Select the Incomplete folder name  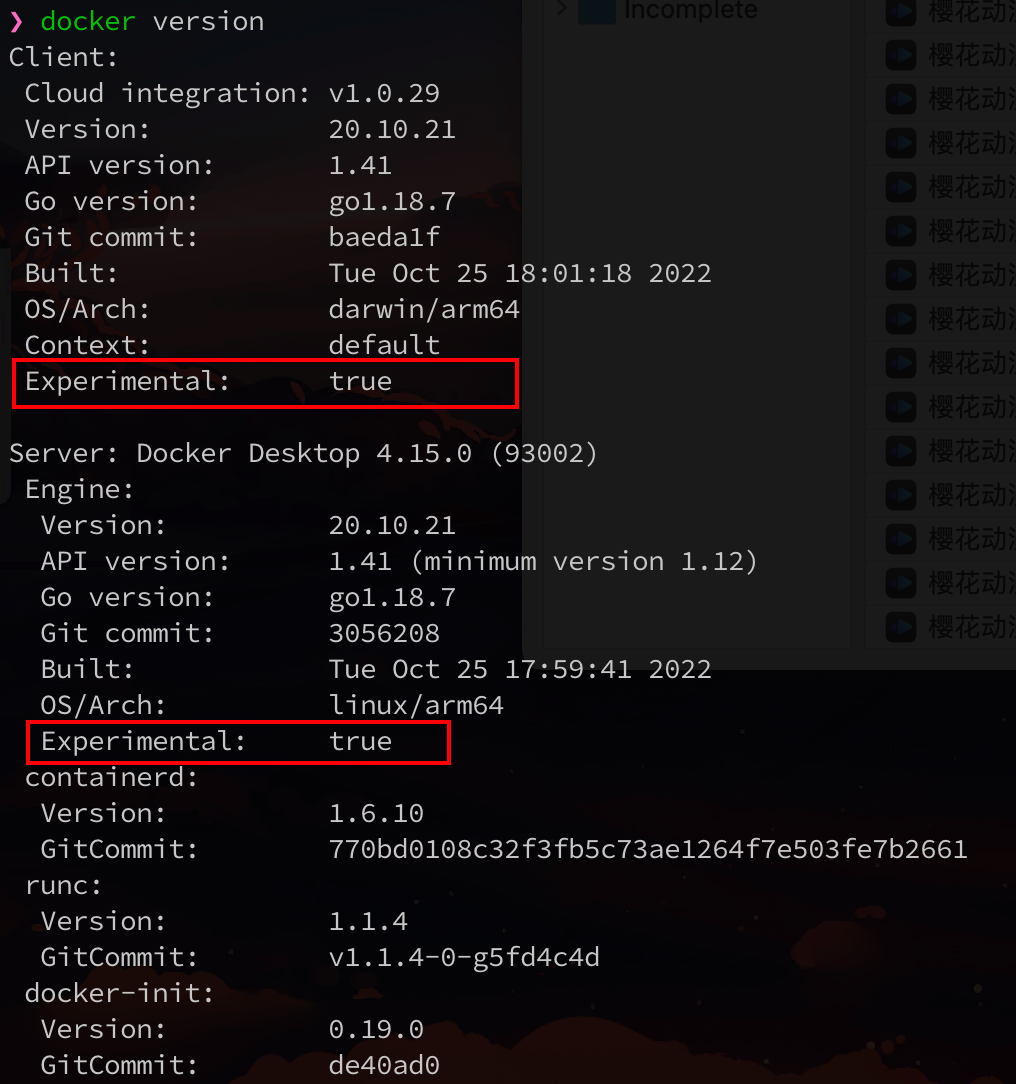click(690, 10)
